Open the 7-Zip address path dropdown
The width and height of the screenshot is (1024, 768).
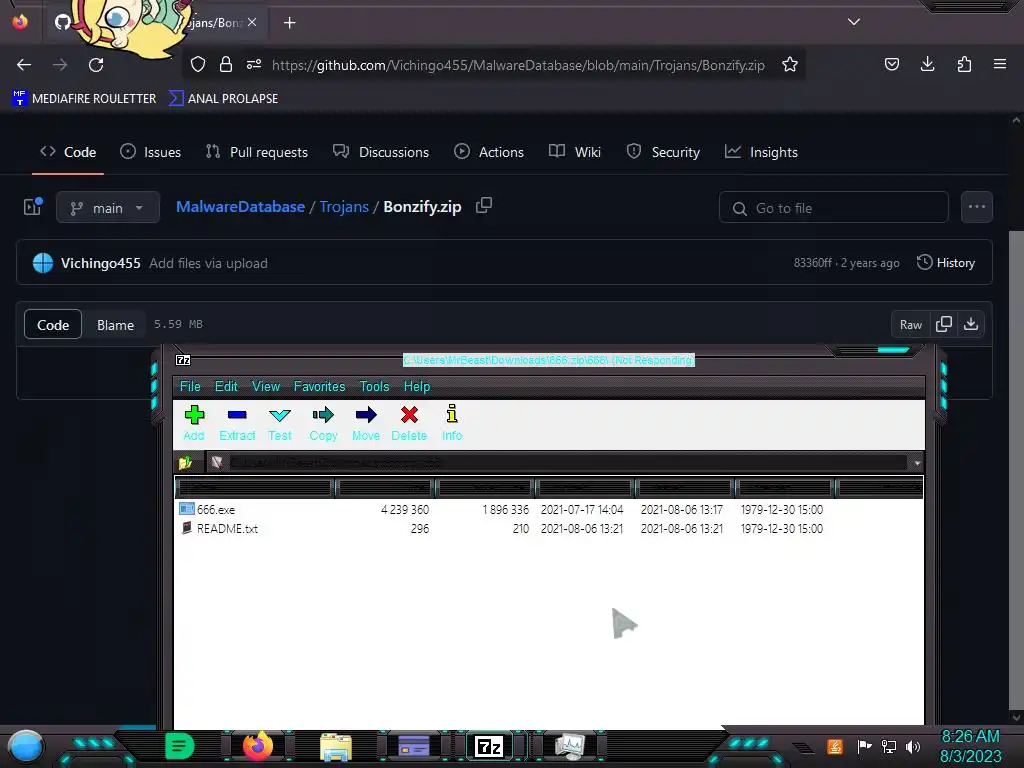917,463
